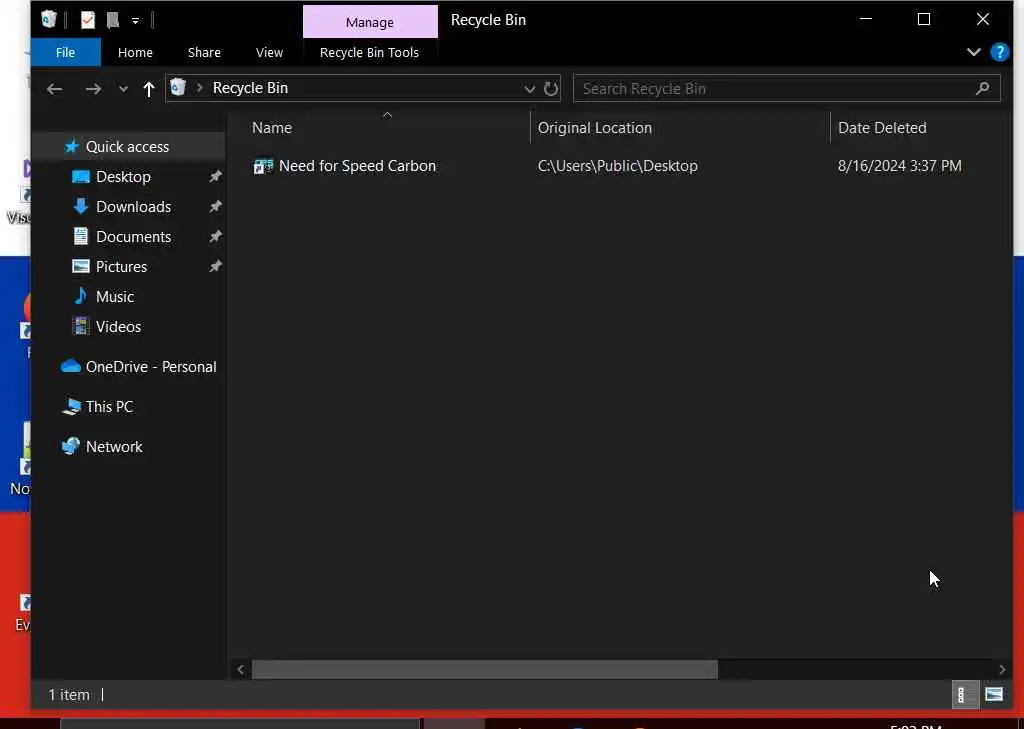The image size is (1024, 729).
Task: Expand the address bar chevron before Recycle Bin
Action: 200,88
